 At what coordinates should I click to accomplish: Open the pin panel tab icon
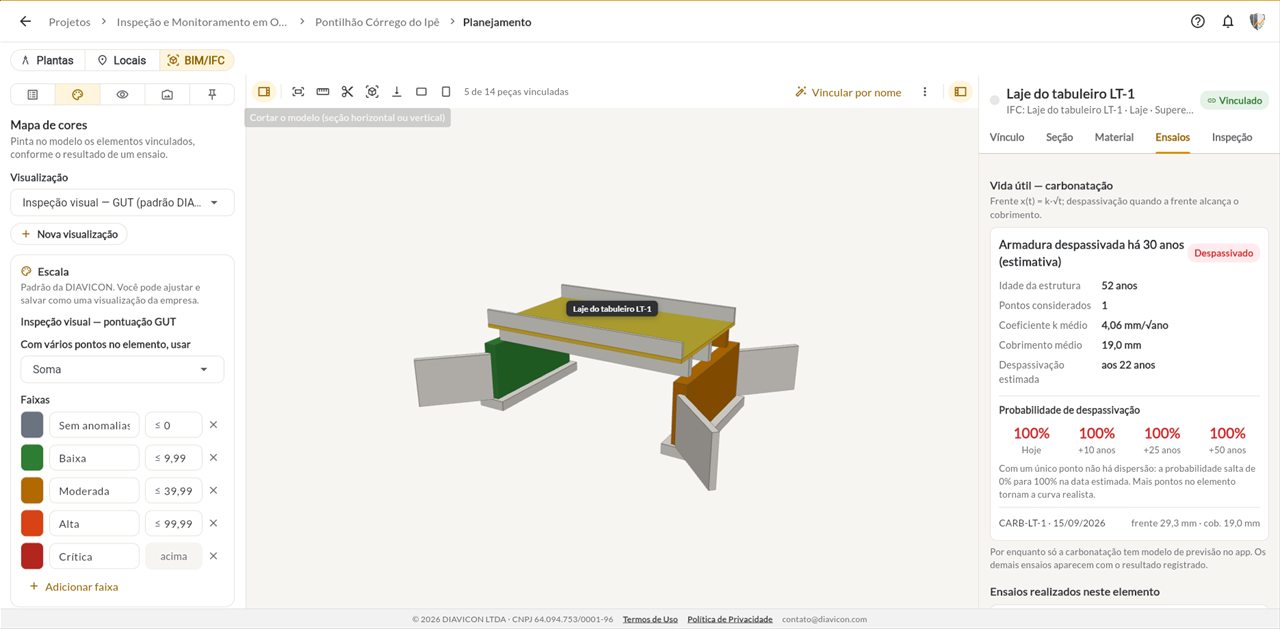pos(212,94)
